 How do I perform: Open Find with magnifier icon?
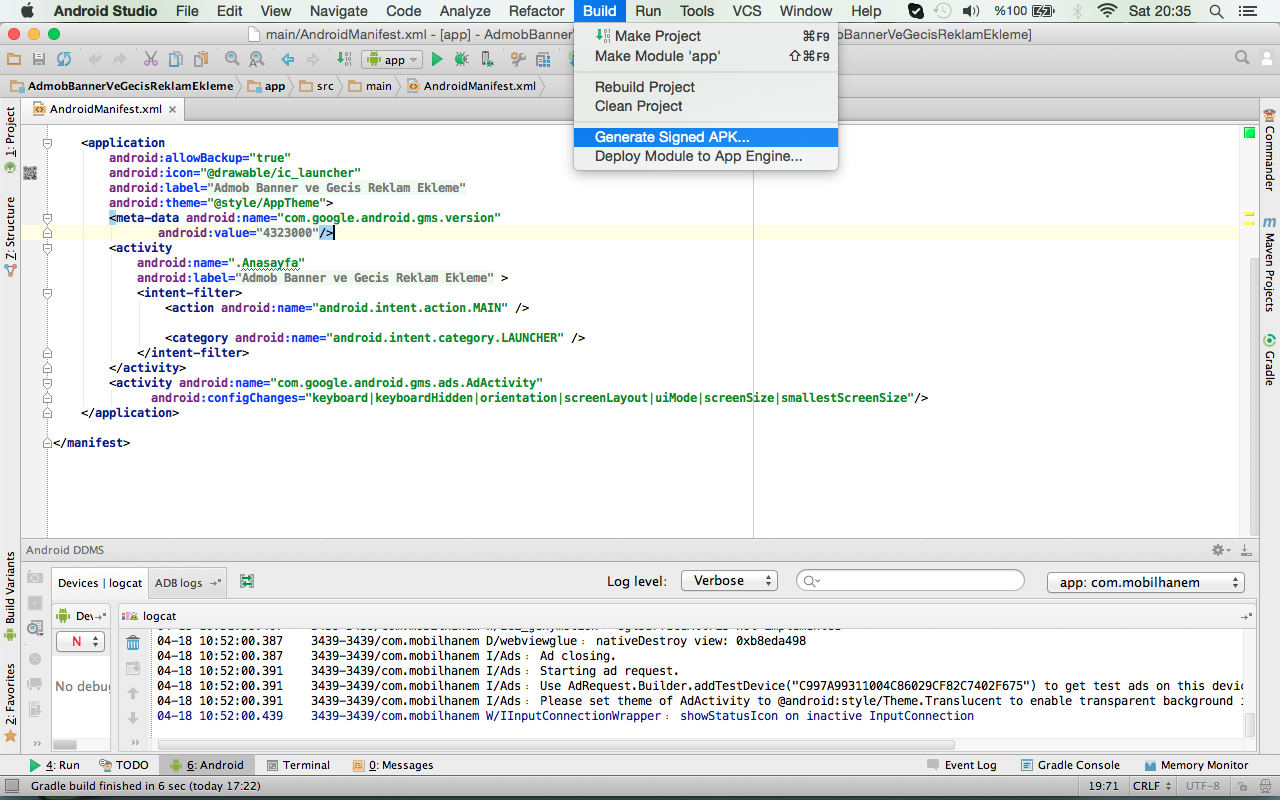coord(232,60)
